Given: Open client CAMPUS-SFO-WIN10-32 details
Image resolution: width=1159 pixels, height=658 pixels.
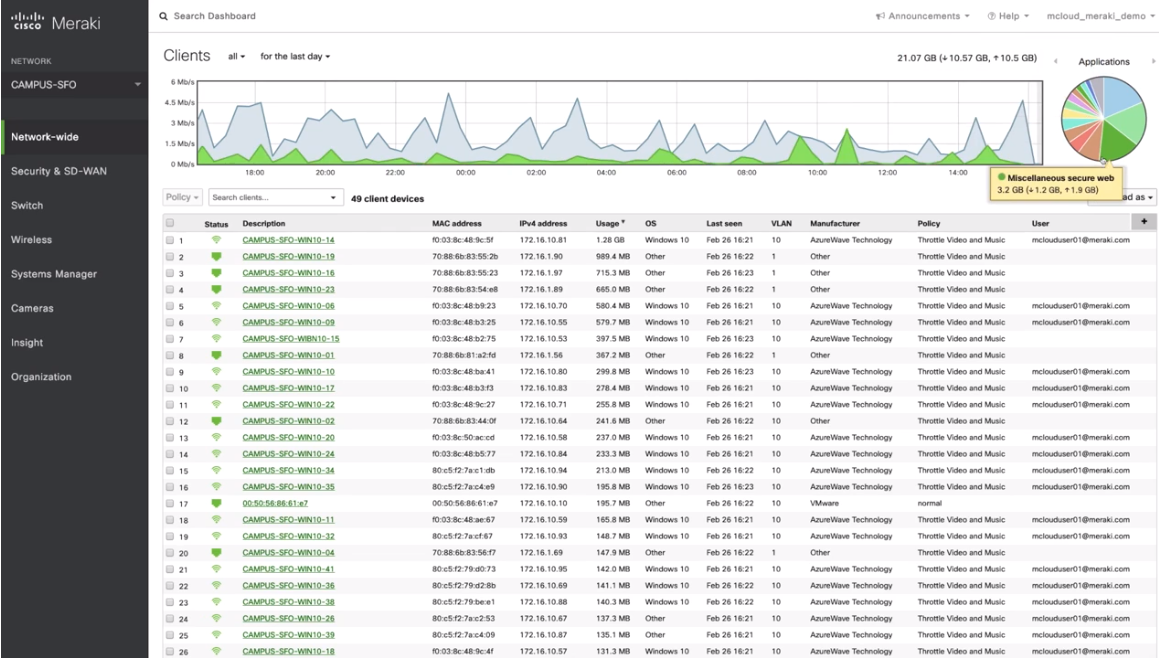Looking at the screenshot, I should (x=288, y=536).
